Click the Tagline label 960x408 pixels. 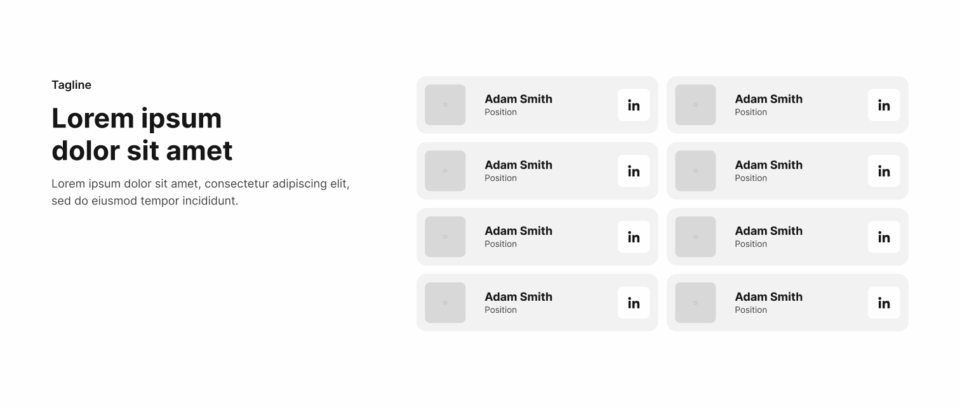[x=71, y=85]
